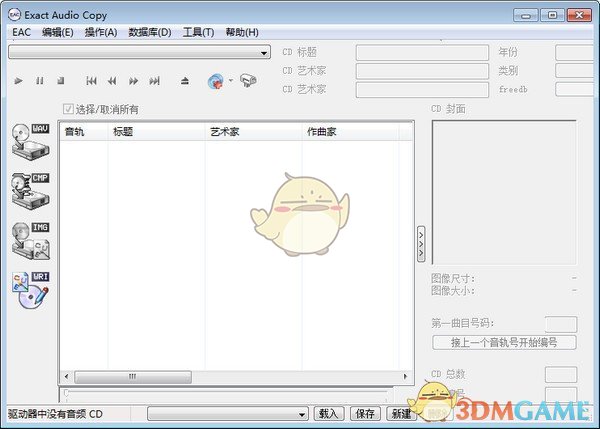Image resolution: width=600 pixels, height=429 pixels.
Task: Minimize the Exact Audio Copy window
Action: click(x=526, y=15)
